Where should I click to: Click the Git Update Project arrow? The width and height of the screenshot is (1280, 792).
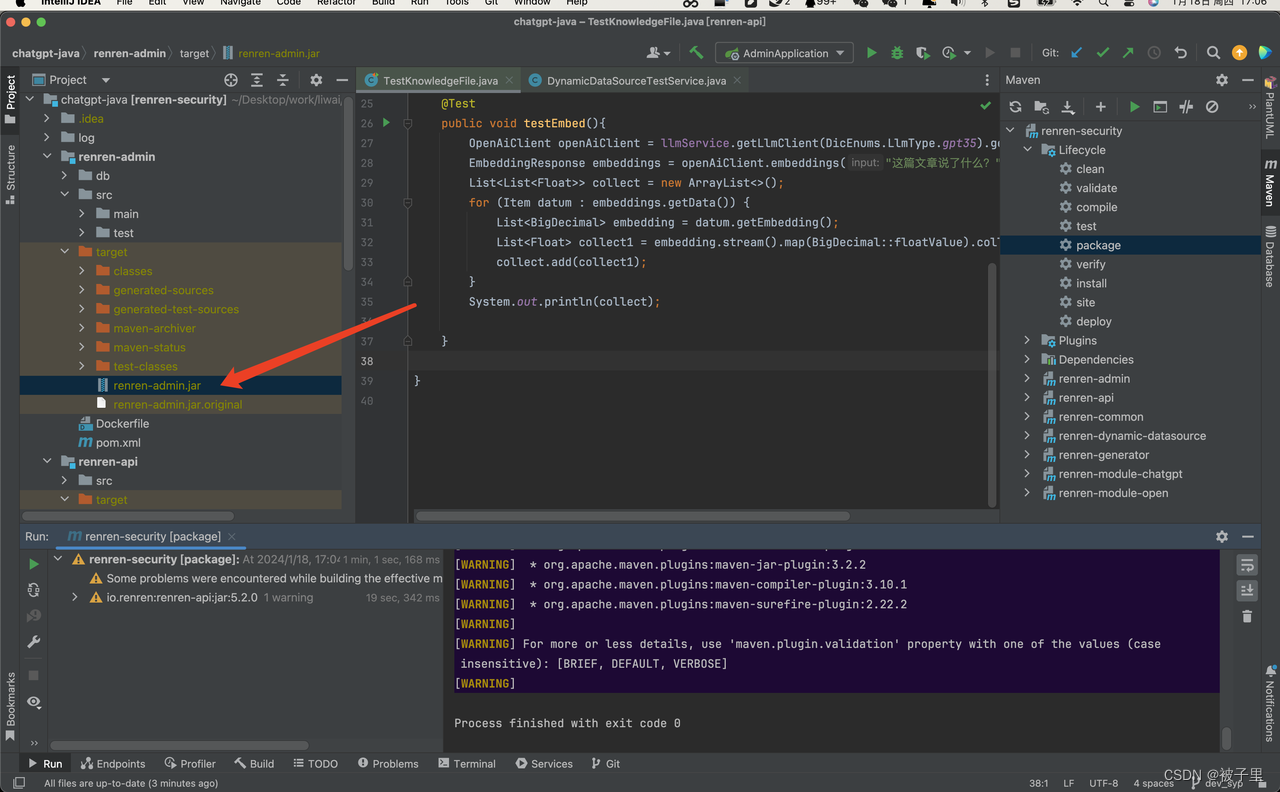coord(1076,53)
